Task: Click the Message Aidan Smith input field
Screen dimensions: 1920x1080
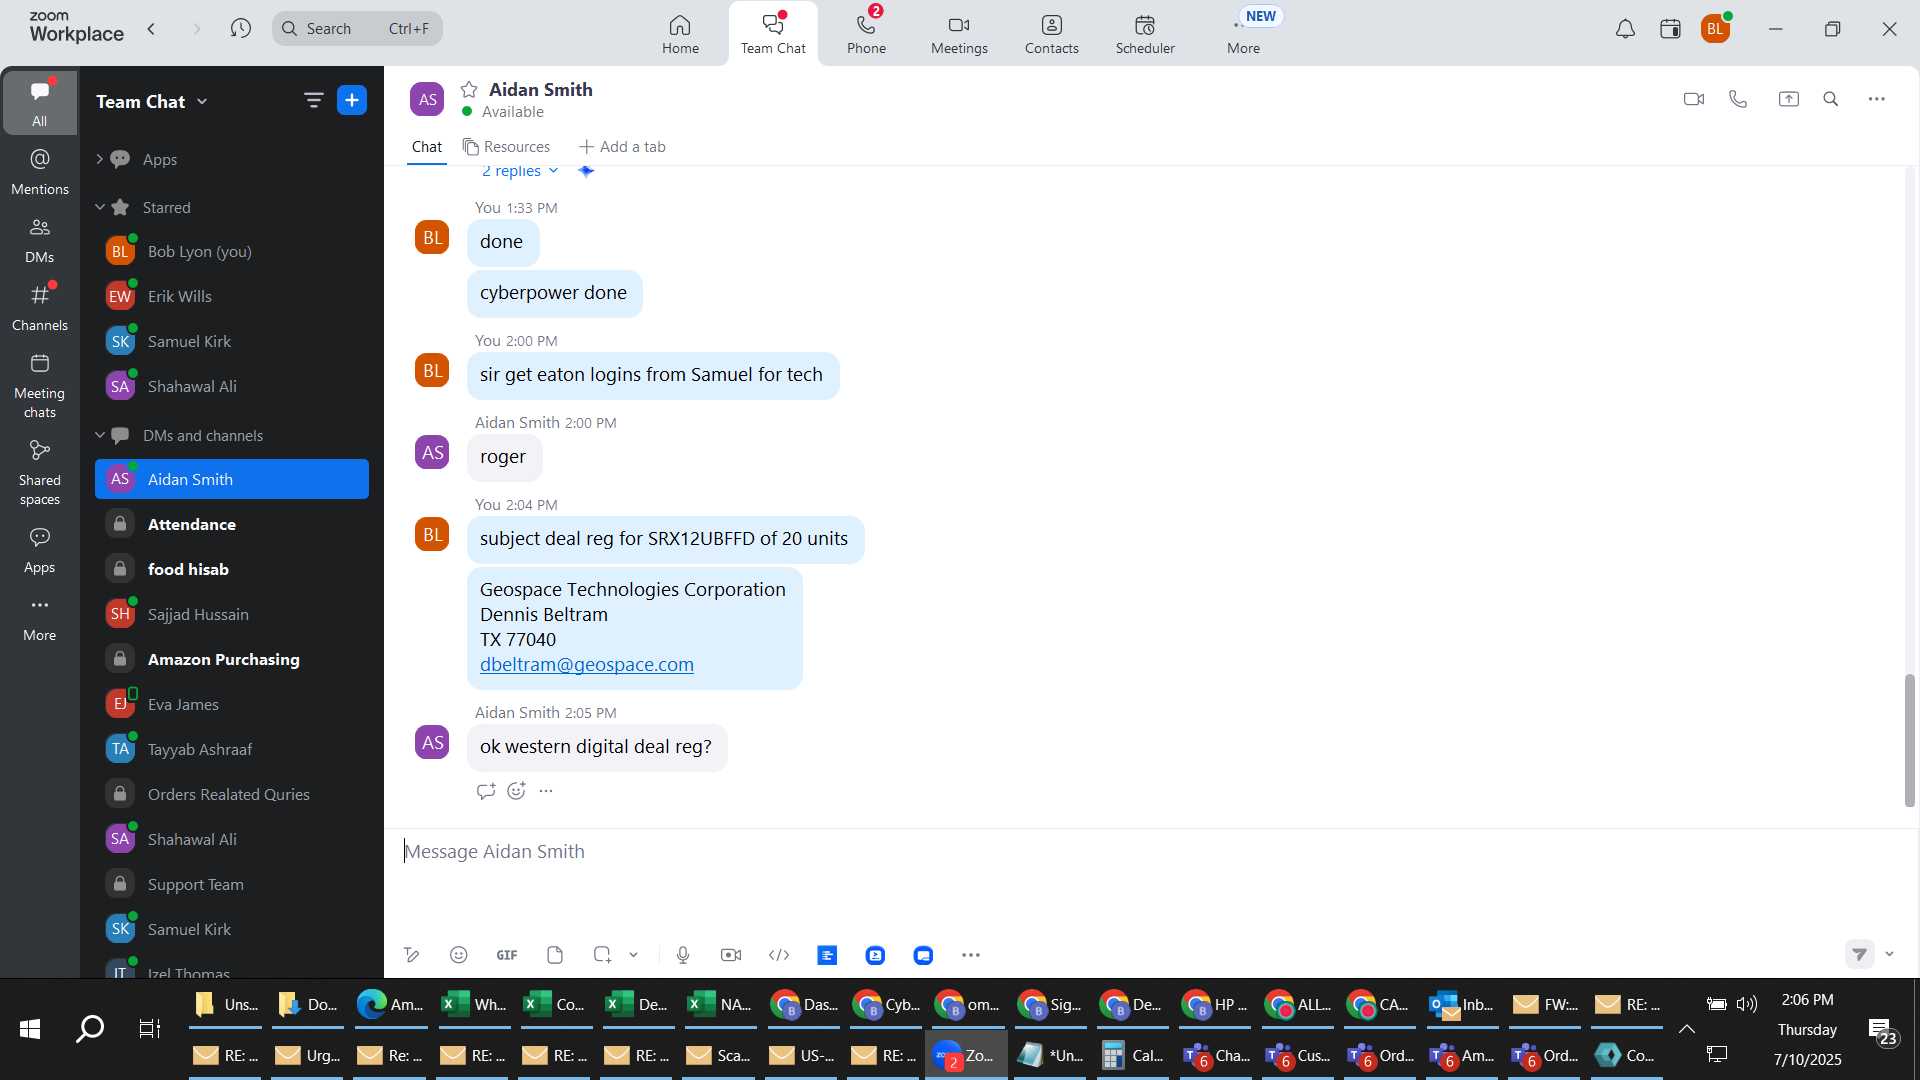Action: tap(1150, 852)
